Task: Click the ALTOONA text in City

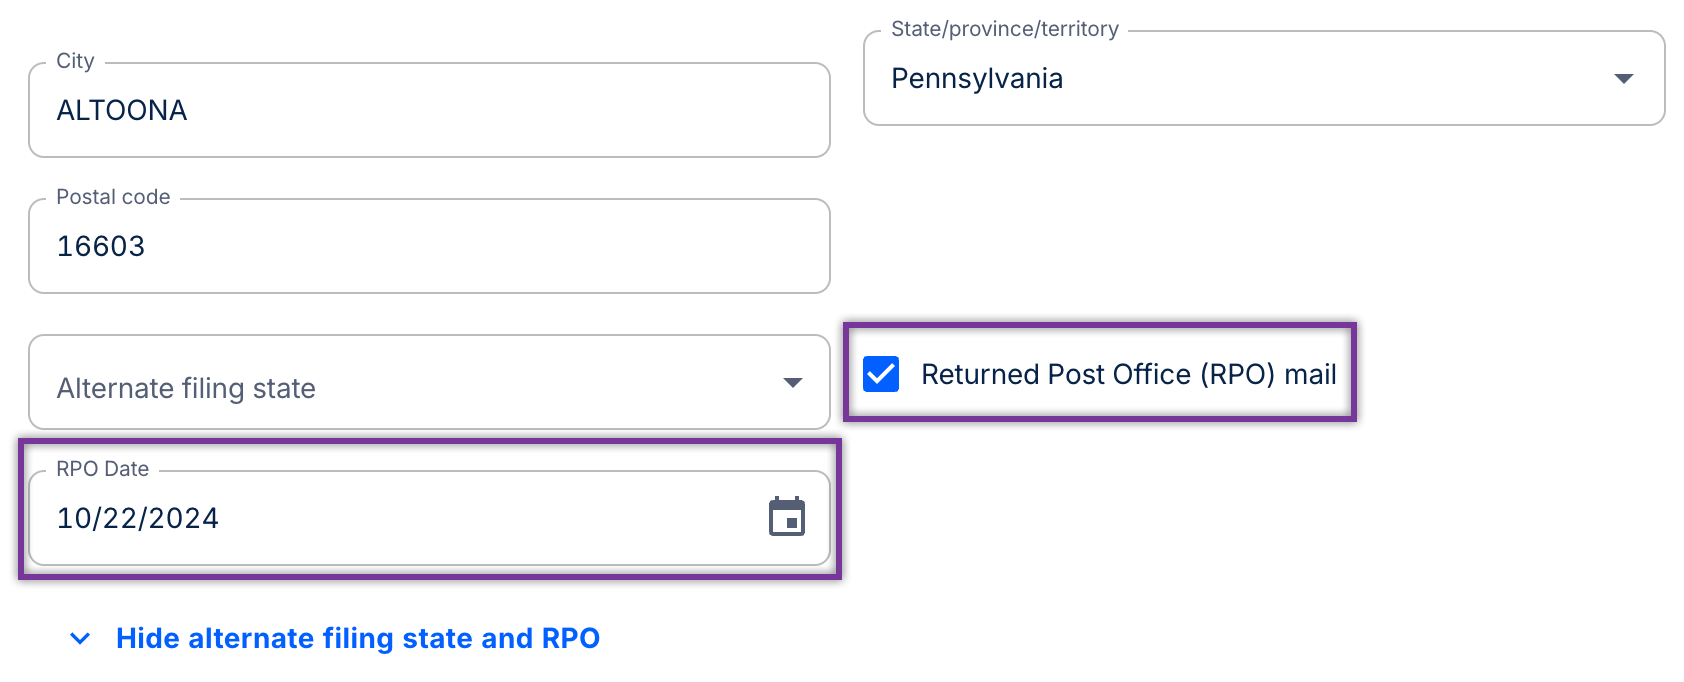Action: [x=122, y=110]
